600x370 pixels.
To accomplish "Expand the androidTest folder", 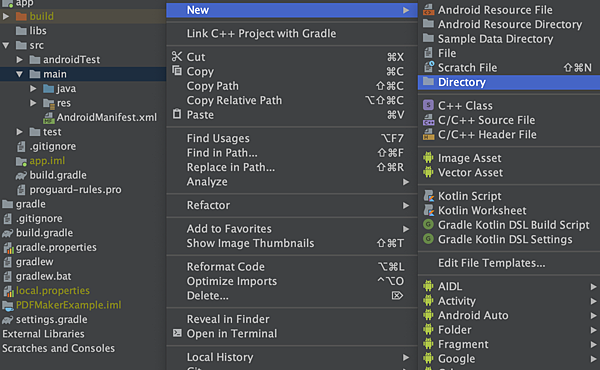I will pos(20,59).
